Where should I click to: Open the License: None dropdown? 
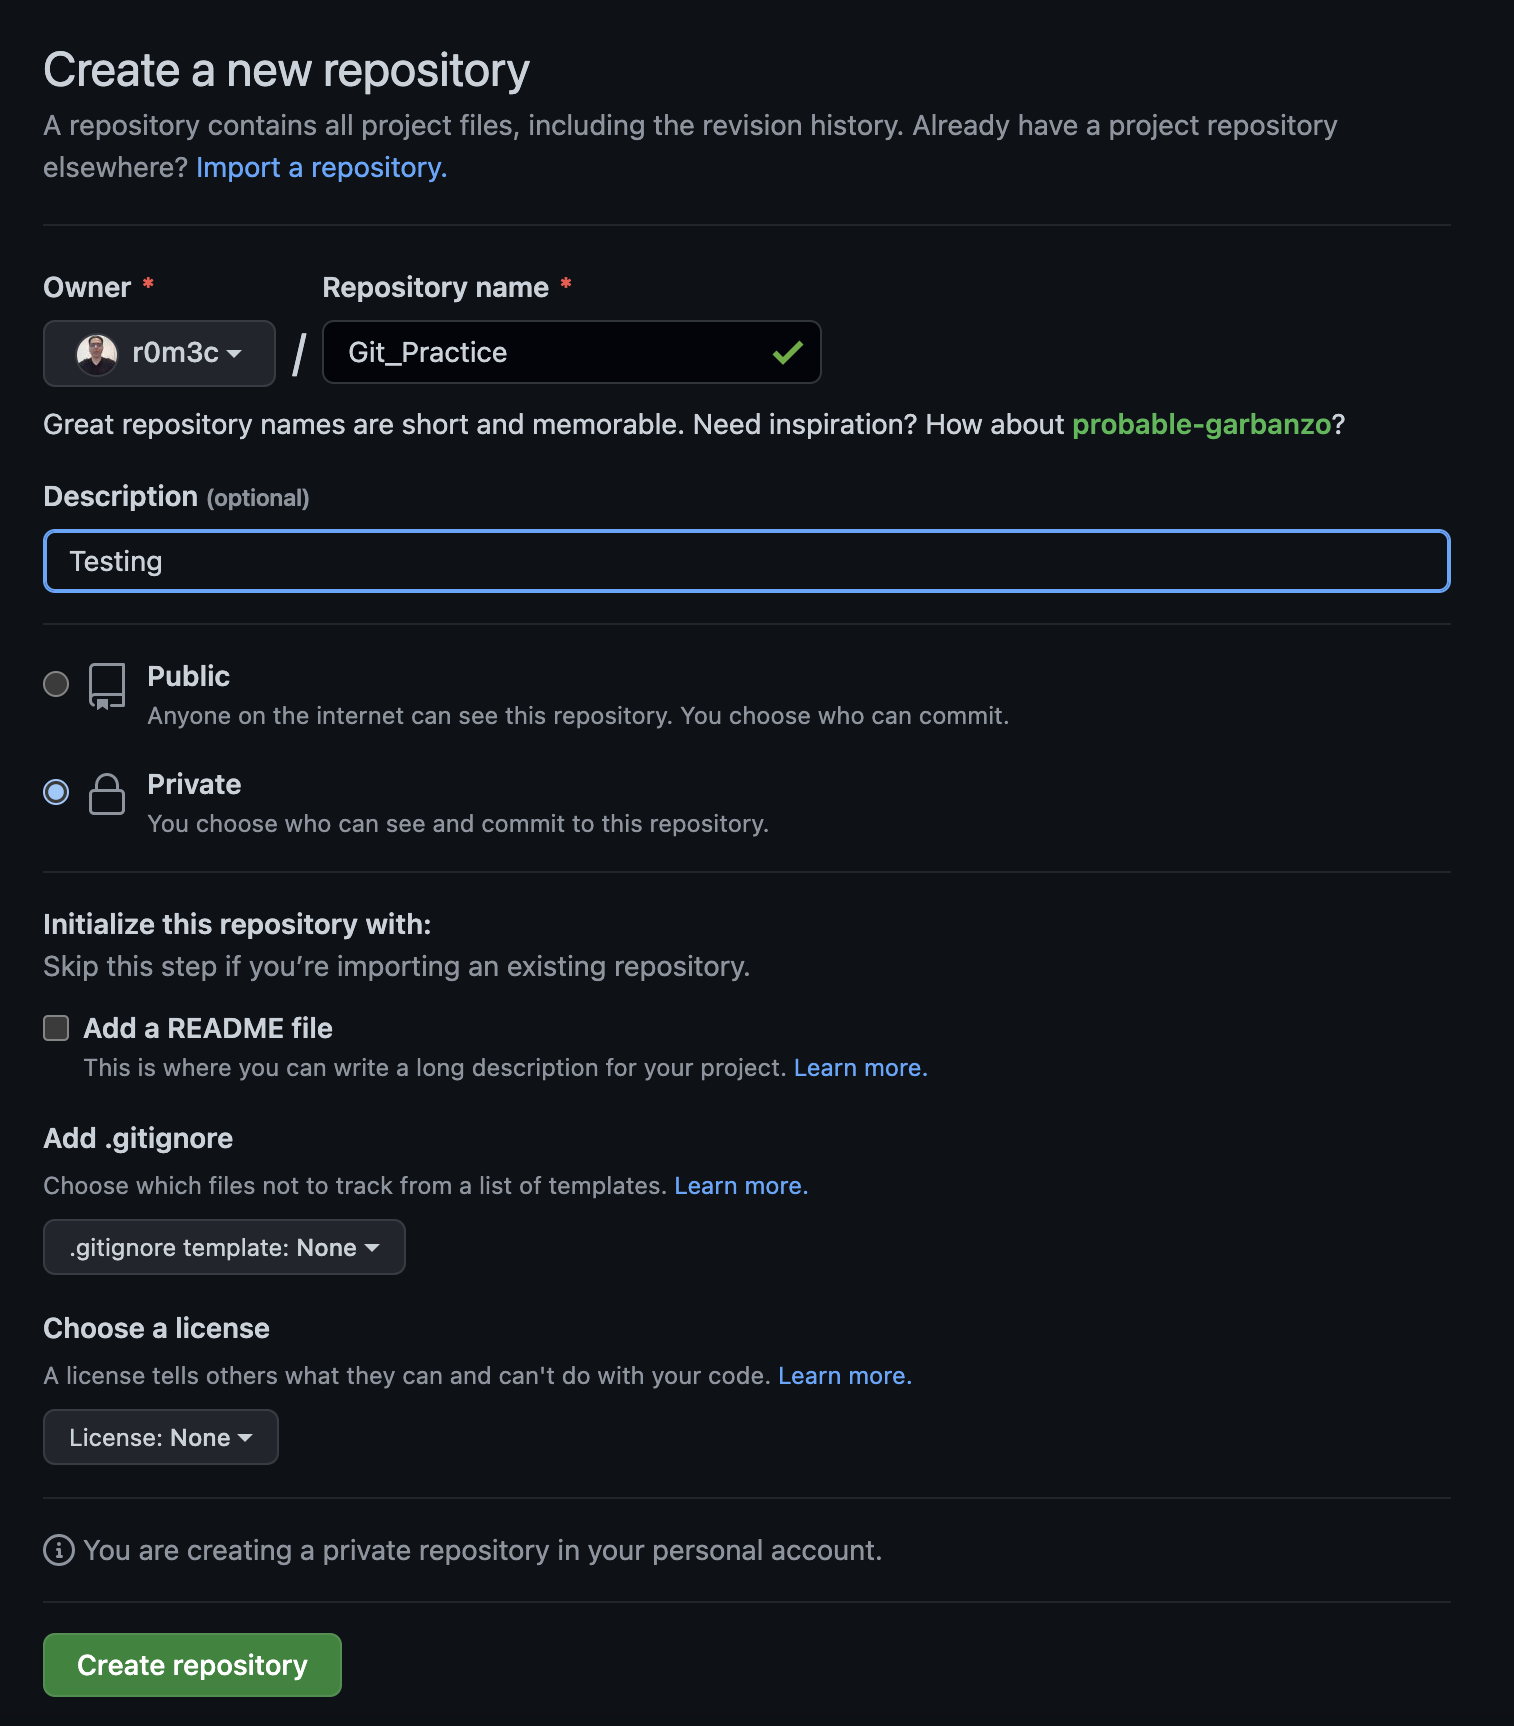pyautogui.click(x=160, y=1437)
